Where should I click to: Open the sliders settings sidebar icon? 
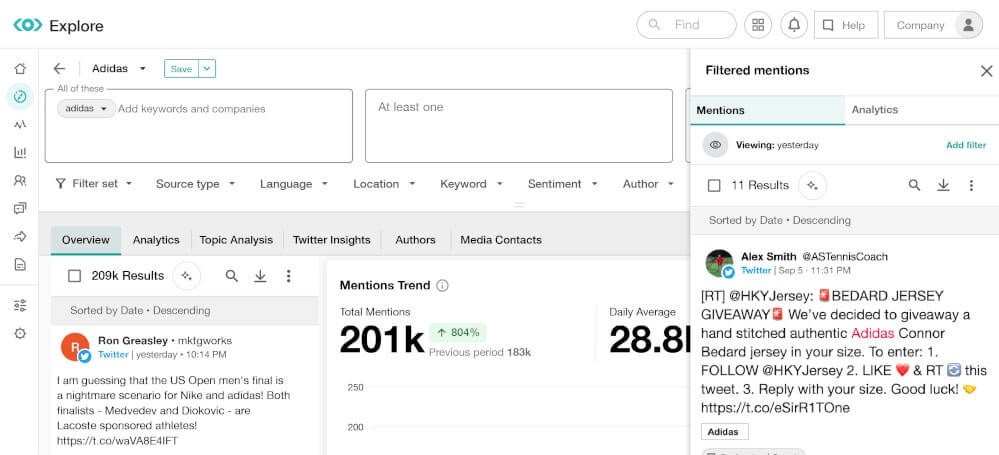click(x=20, y=305)
